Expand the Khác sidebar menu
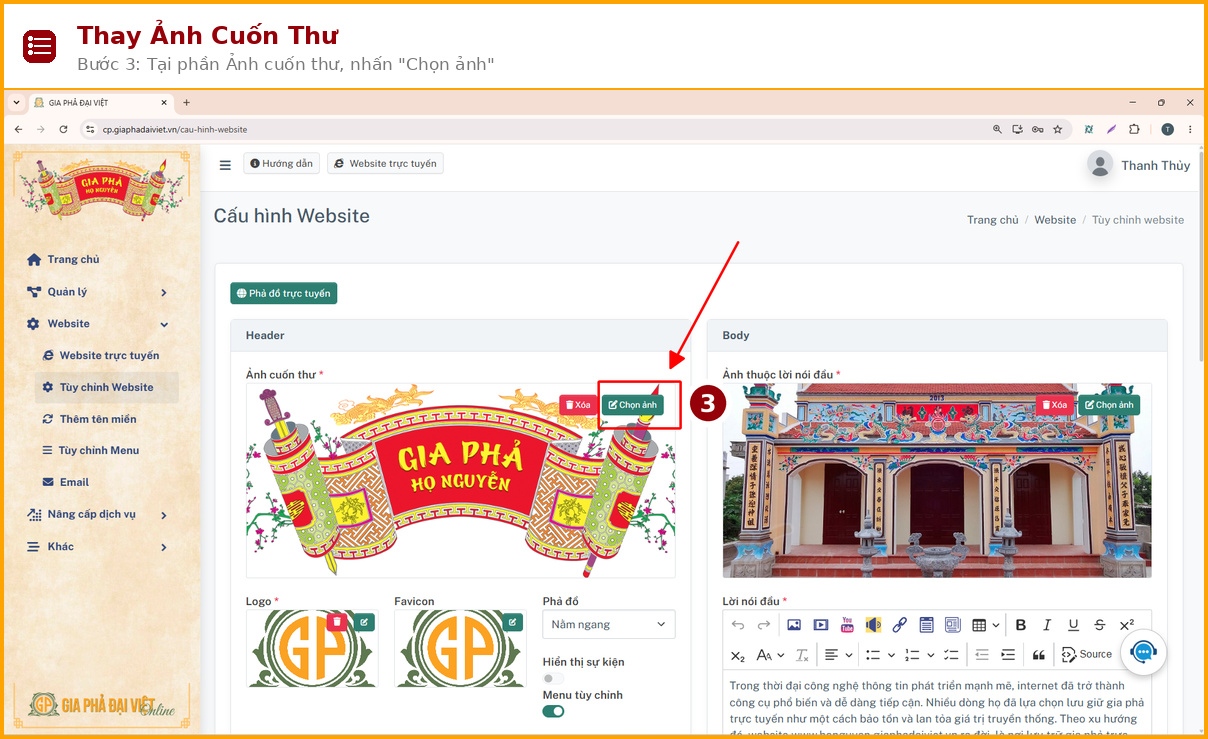Screen dimensions: 1208x739 tap(97, 547)
